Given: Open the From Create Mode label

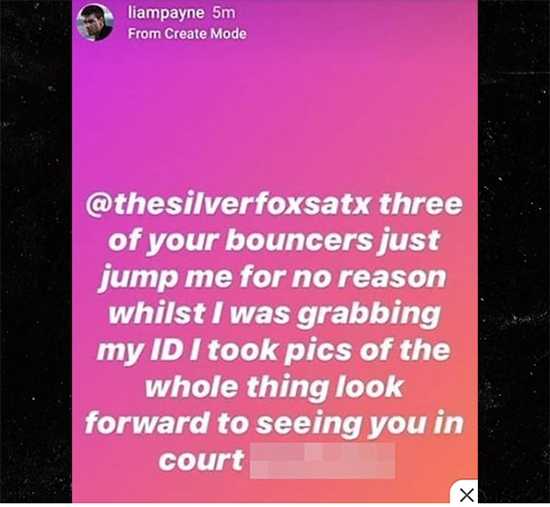Looking at the screenshot, I should (187, 34).
